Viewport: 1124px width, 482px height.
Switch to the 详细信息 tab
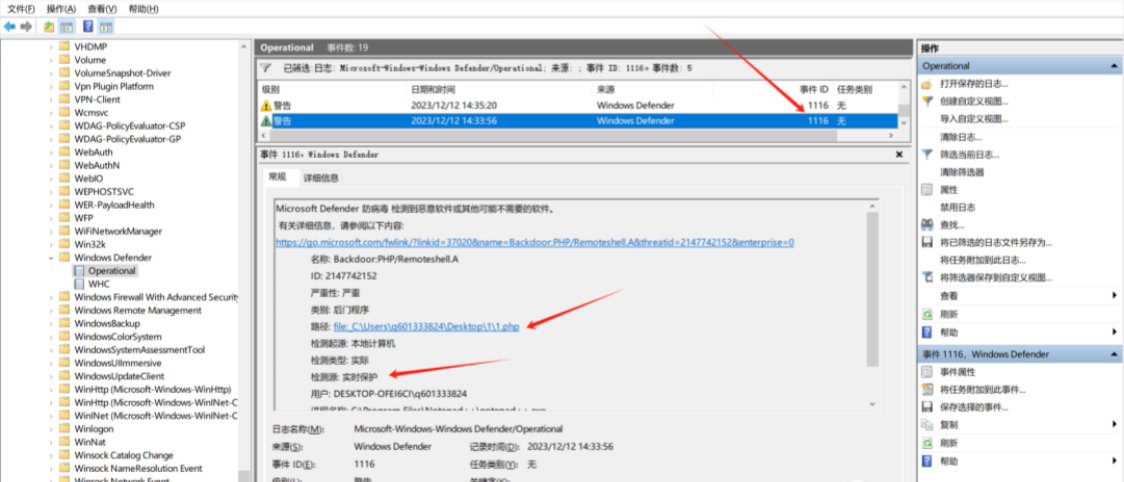[x=320, y=177]
